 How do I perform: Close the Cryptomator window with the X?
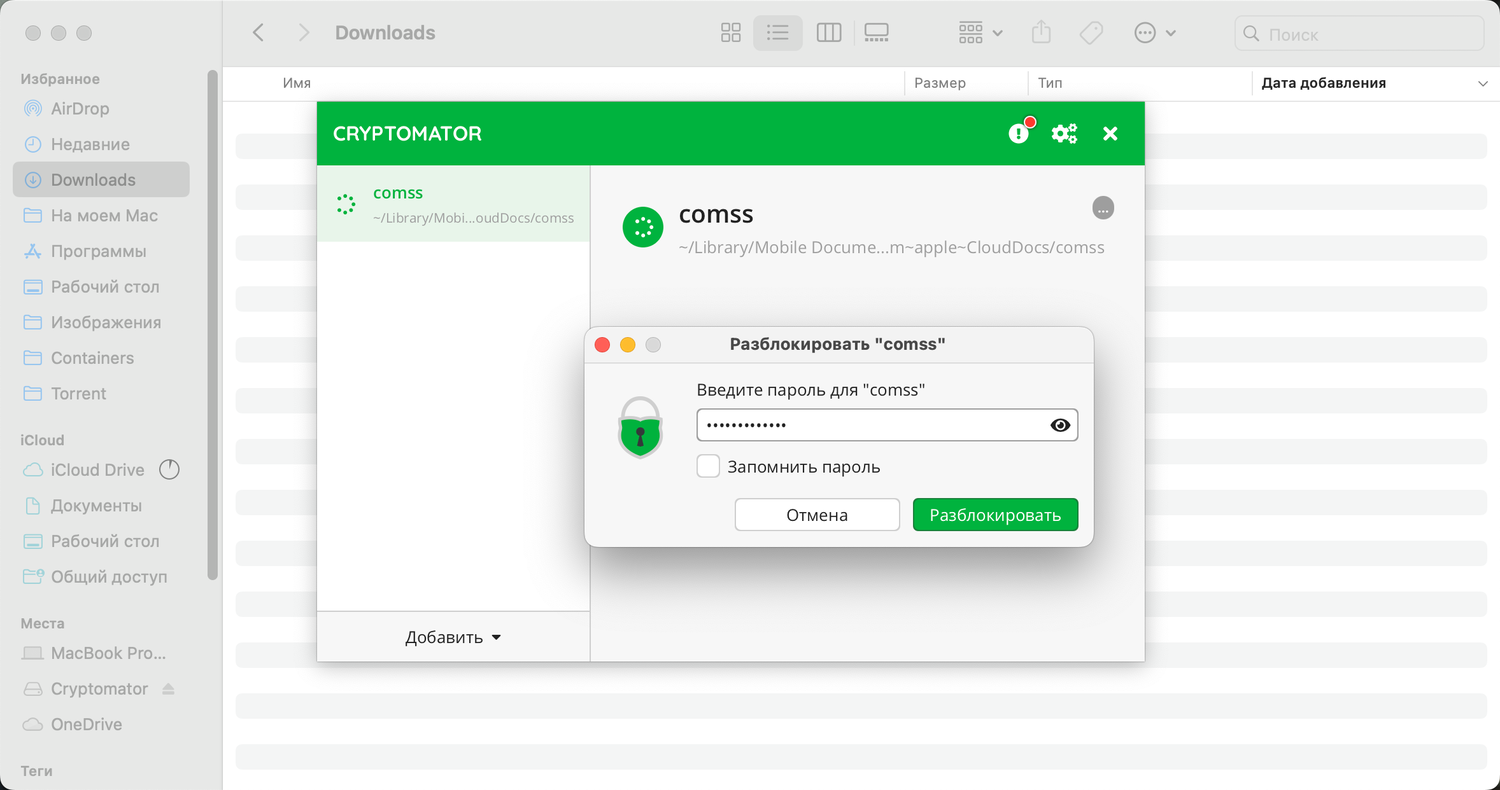click(x=1110, y=133)
